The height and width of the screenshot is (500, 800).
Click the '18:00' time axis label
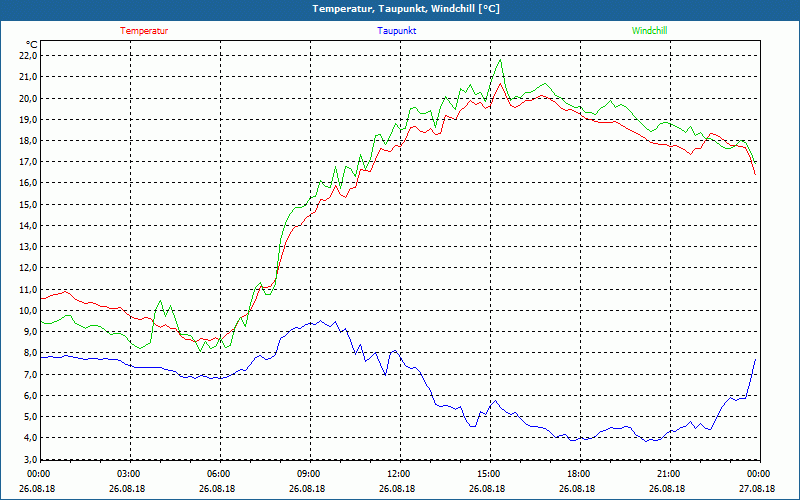click(578, 474)
